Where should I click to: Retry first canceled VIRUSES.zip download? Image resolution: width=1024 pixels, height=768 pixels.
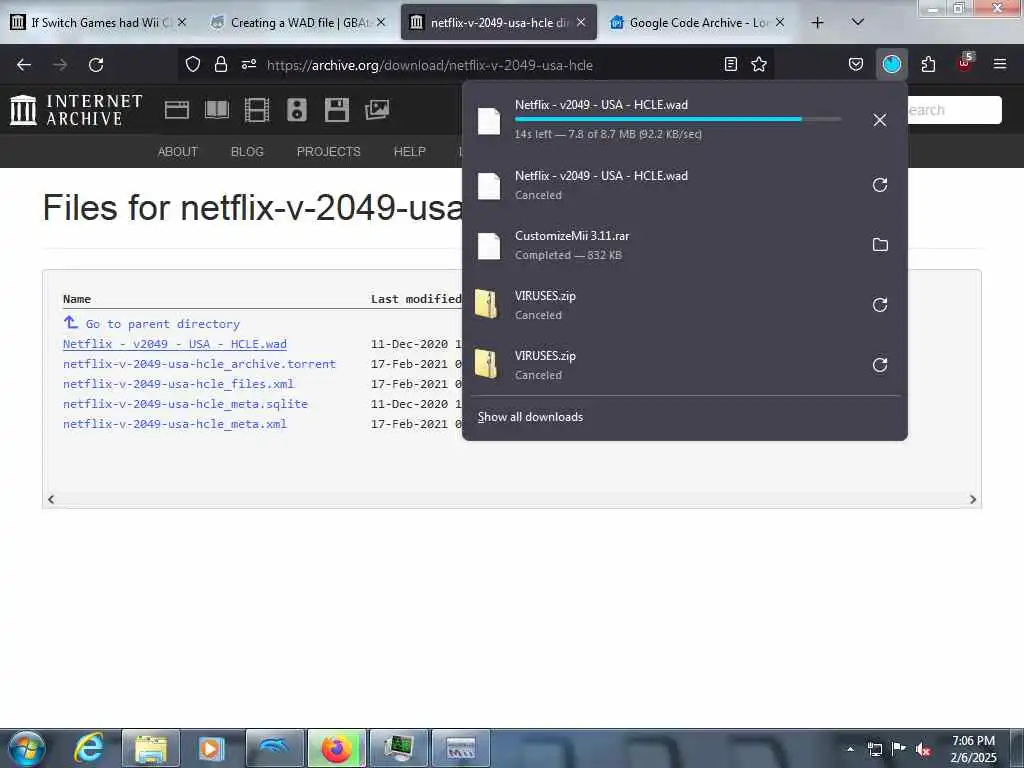(x=880, y=305)
